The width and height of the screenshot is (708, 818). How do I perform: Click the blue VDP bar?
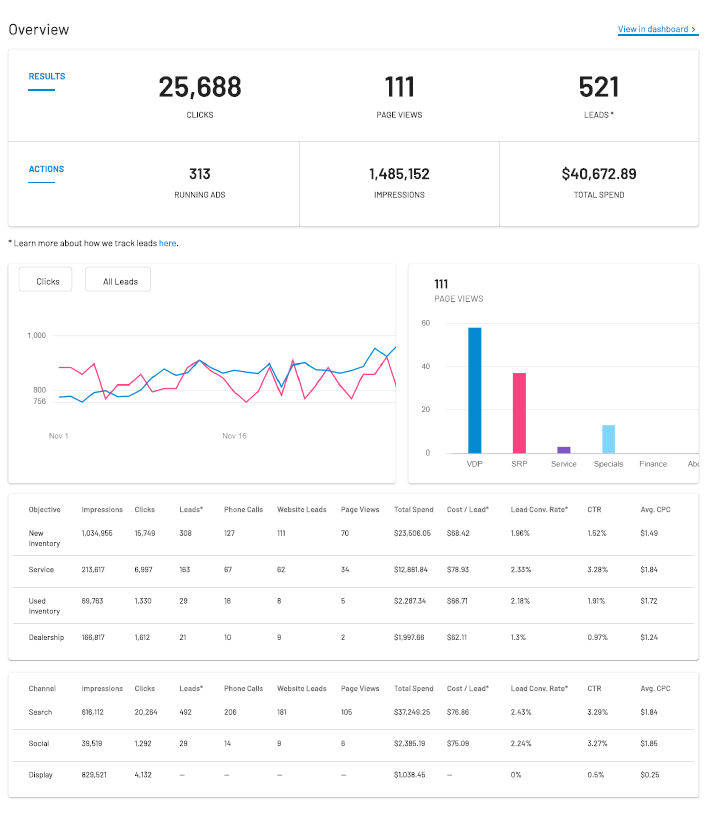474,390
